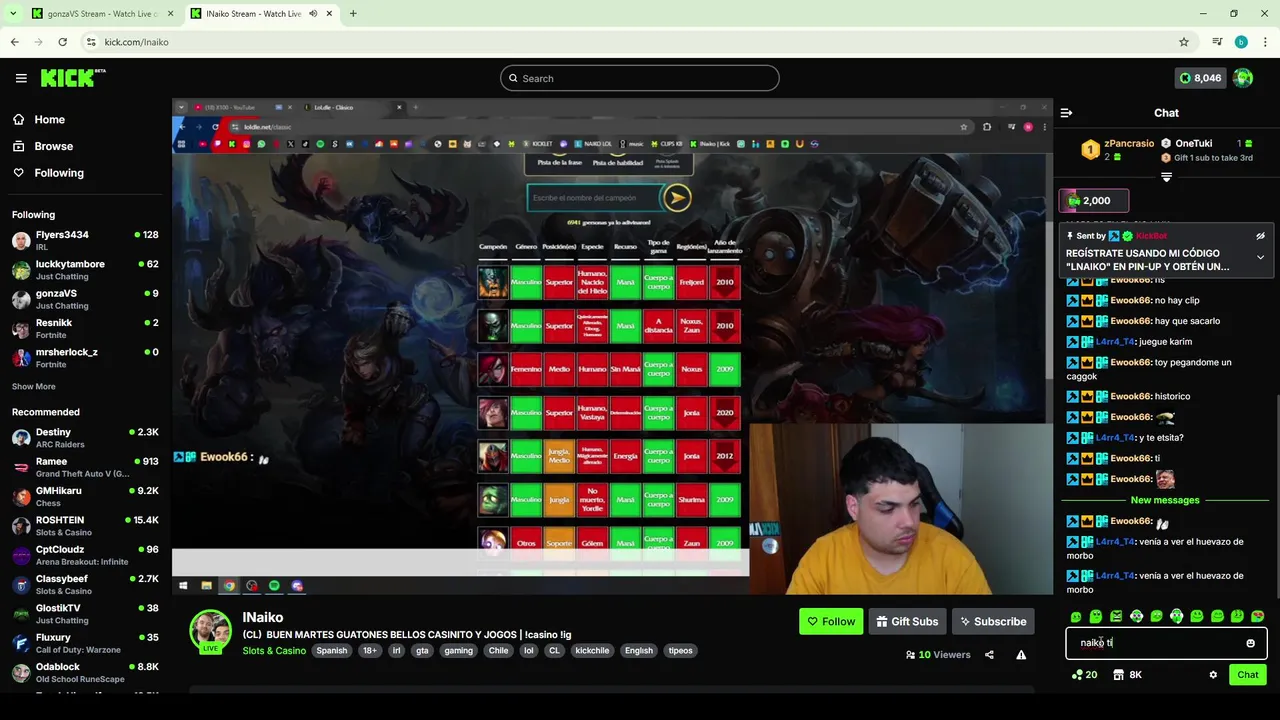The width and height of the screenshot is (1280, 720).
Task: Reload the page
Action: click(62, 42)
